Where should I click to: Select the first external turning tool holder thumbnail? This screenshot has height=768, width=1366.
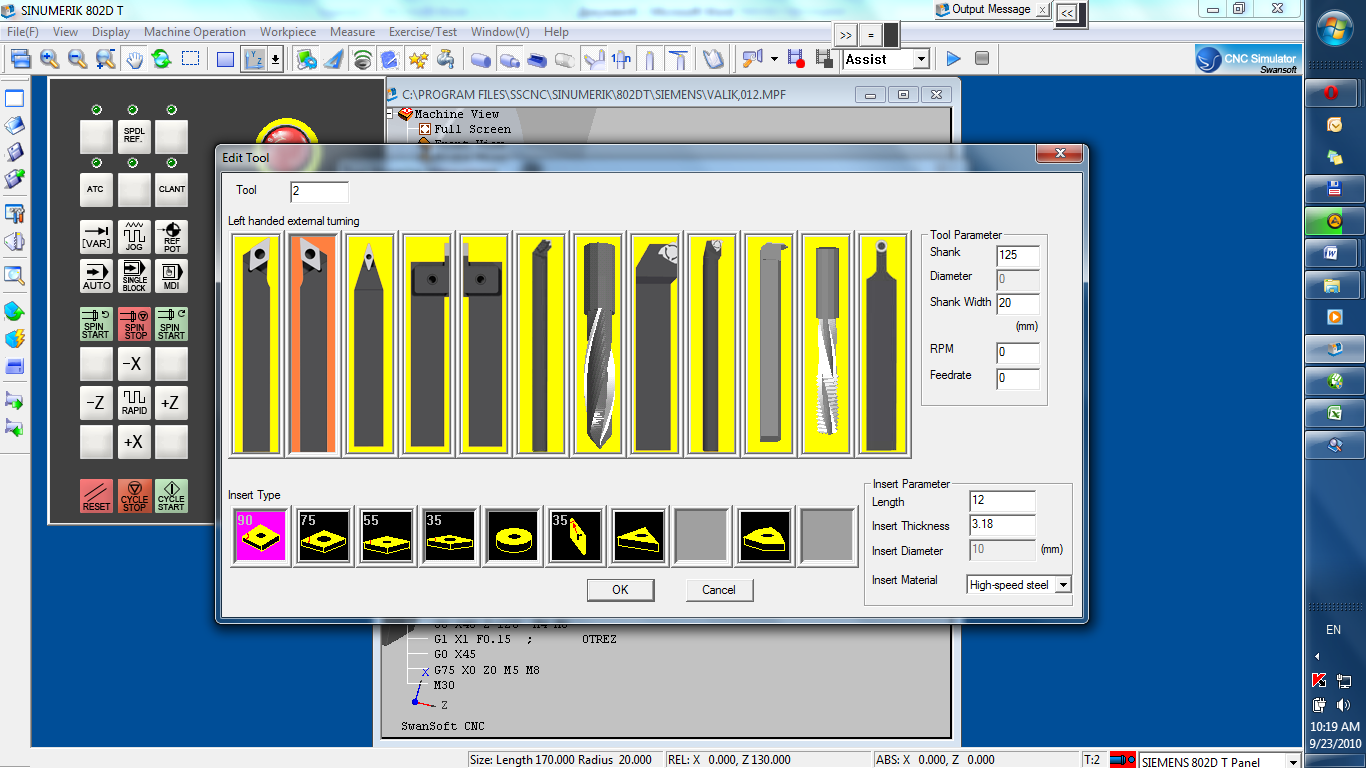click(x=255, y=345)
